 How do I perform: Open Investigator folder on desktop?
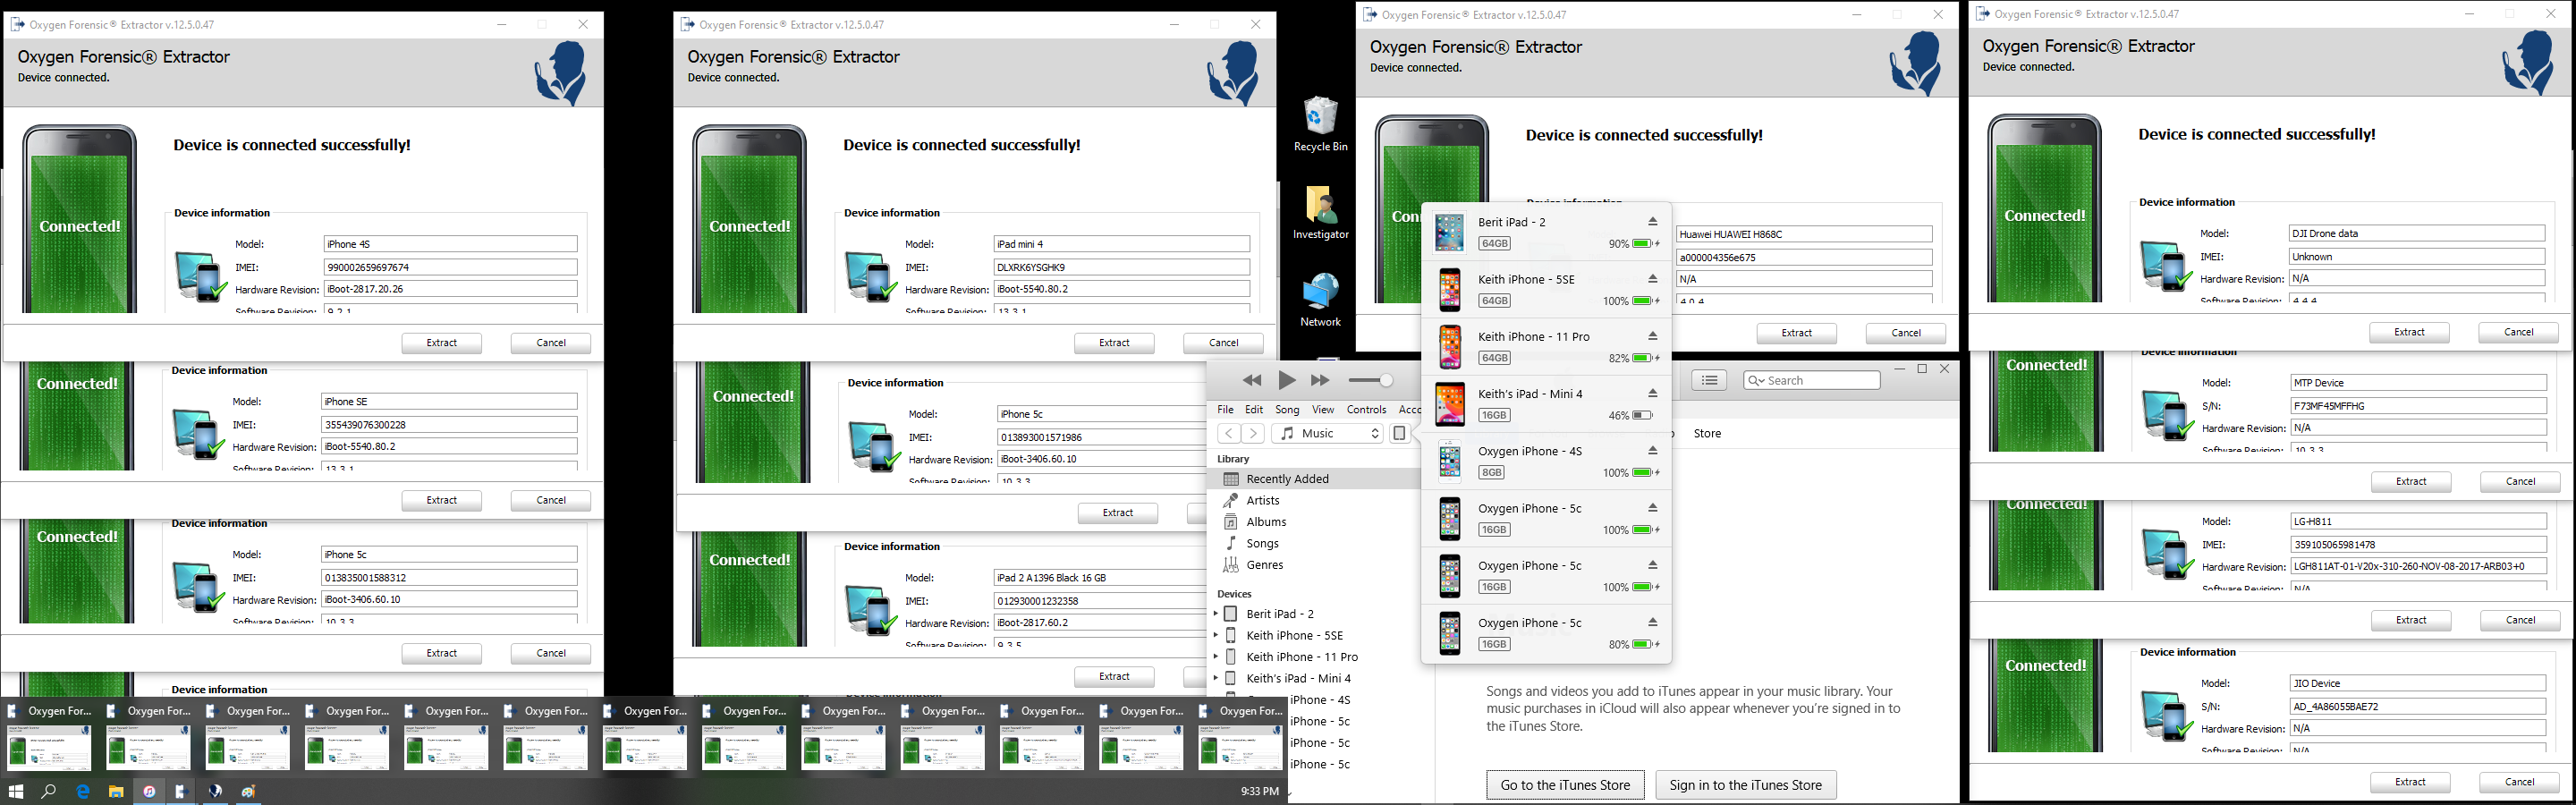[1321, 212]
